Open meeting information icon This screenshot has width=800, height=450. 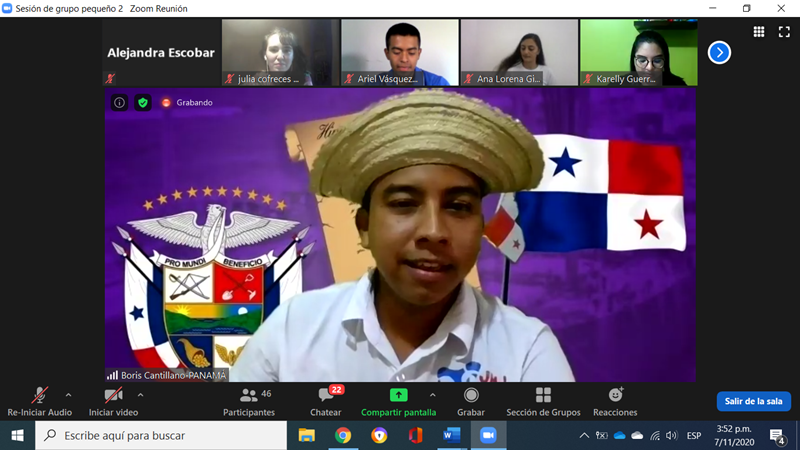[x=119, y=103]
